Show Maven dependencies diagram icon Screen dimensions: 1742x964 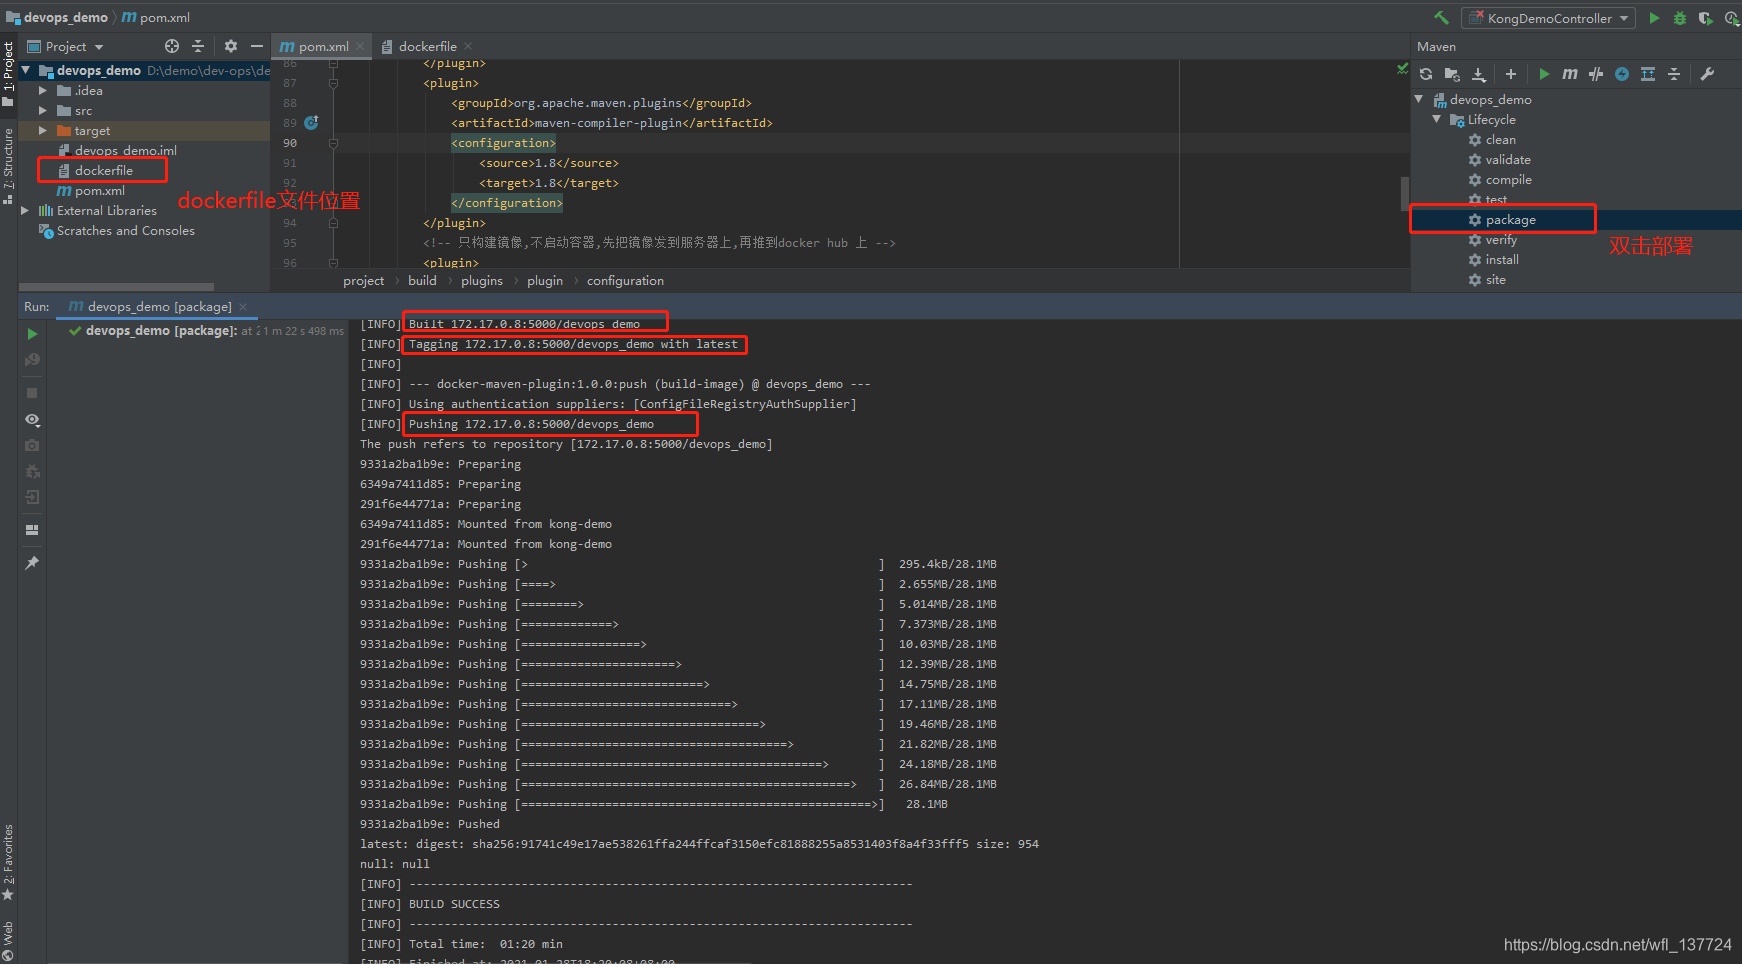(1648, 74)
